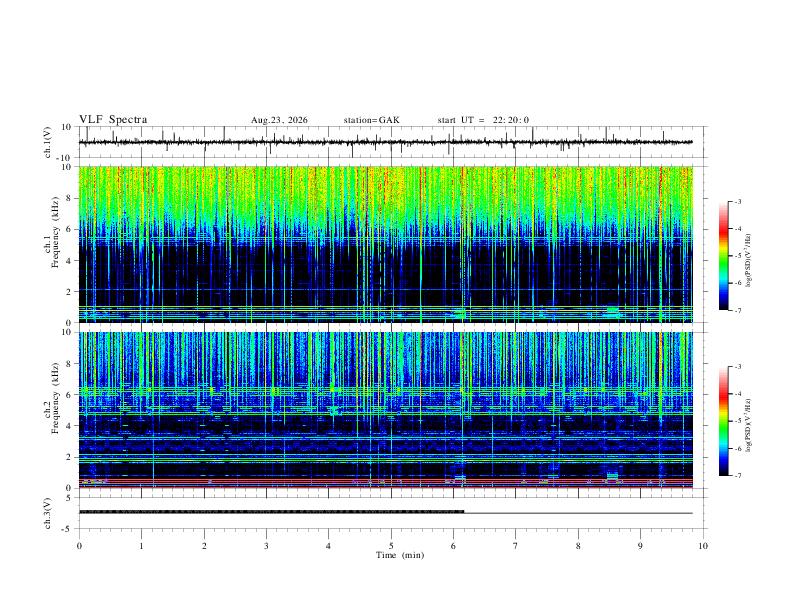Screen dimensions: 792x612
Task: Click the -3 label on ch.1 colorbar
Action: point(737,201)
